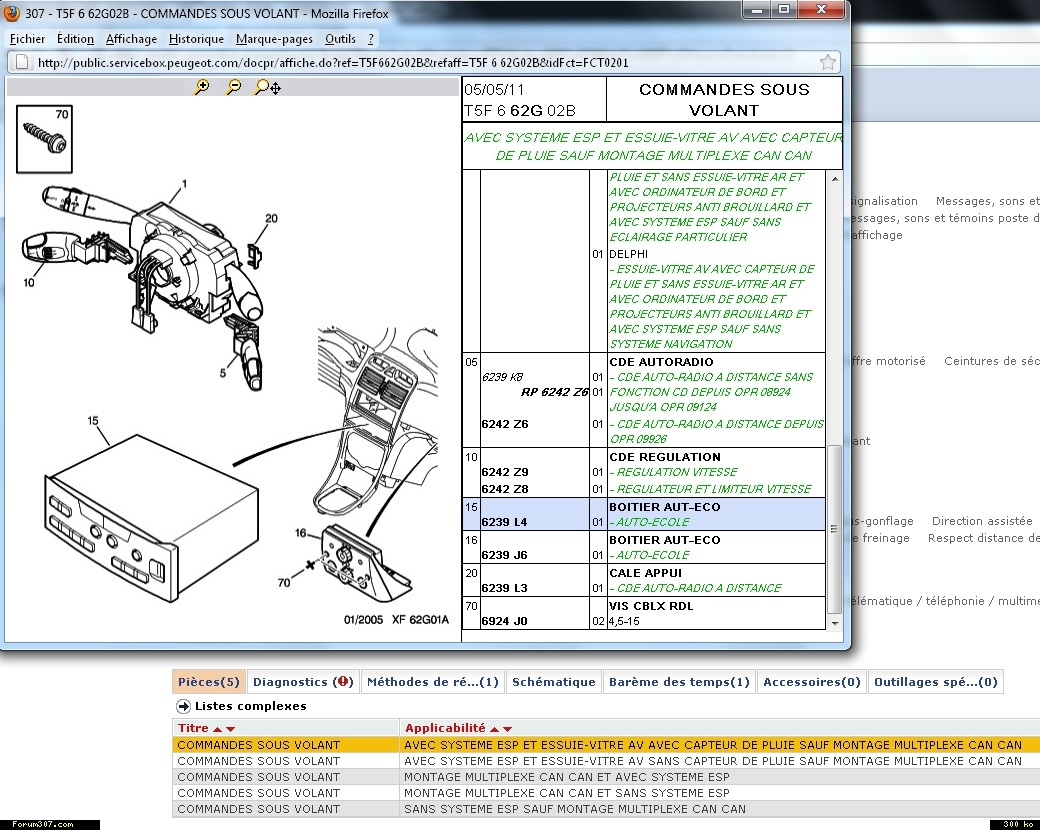Image resolution: width=1040 pixels, height=830 pixels.
Task: Click the URL address field
Action: coord(424,62)
